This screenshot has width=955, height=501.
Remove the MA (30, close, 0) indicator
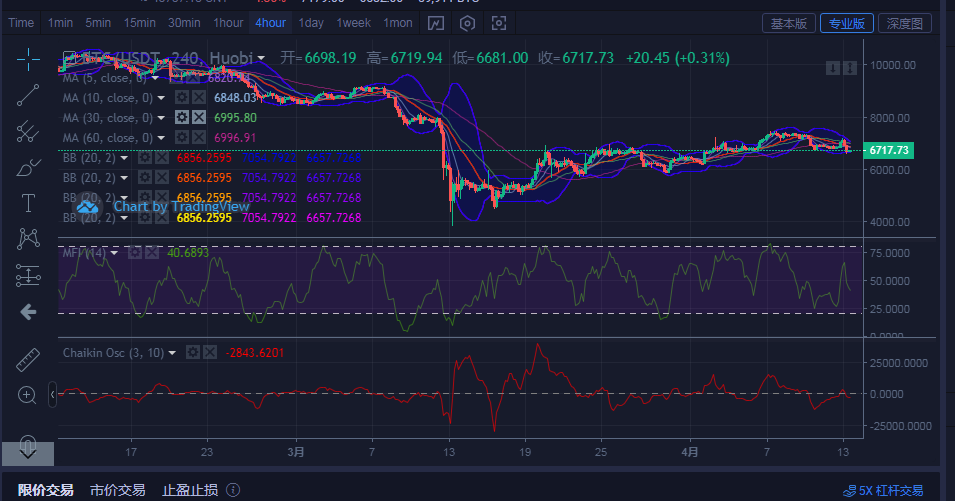click(x=199, y=117)
